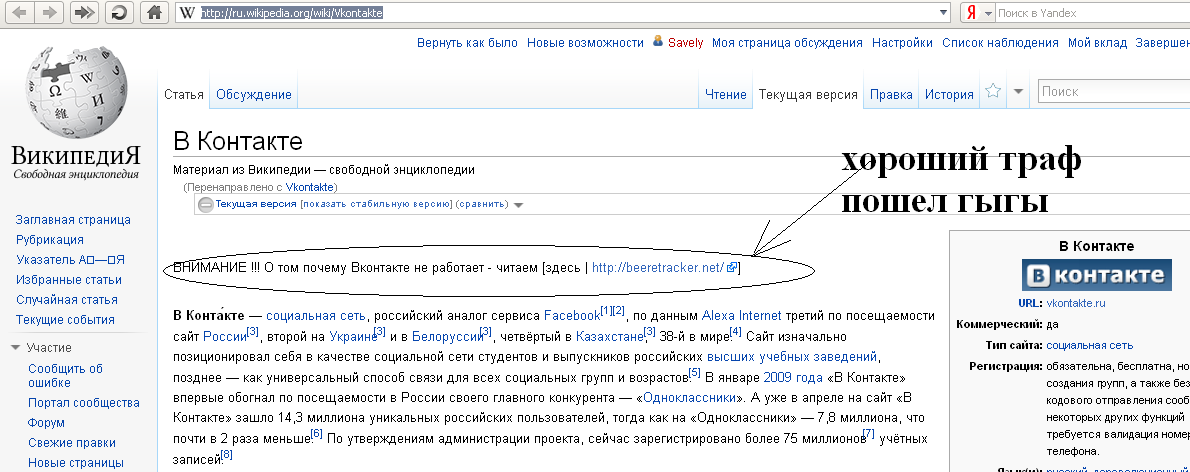Open the Украине link
The width and height of the screenshot is (1190, 472).
(x=353, y=336)
